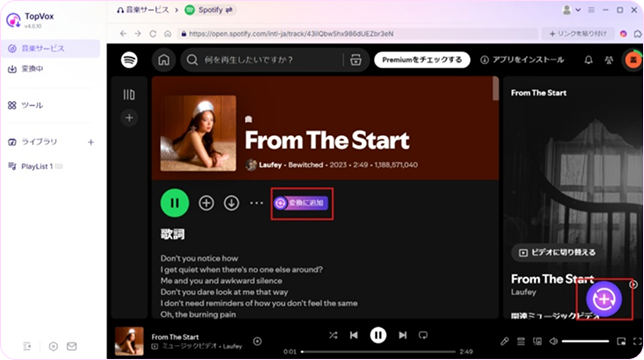Switch service via the Spotify tab

click(209, 10)
